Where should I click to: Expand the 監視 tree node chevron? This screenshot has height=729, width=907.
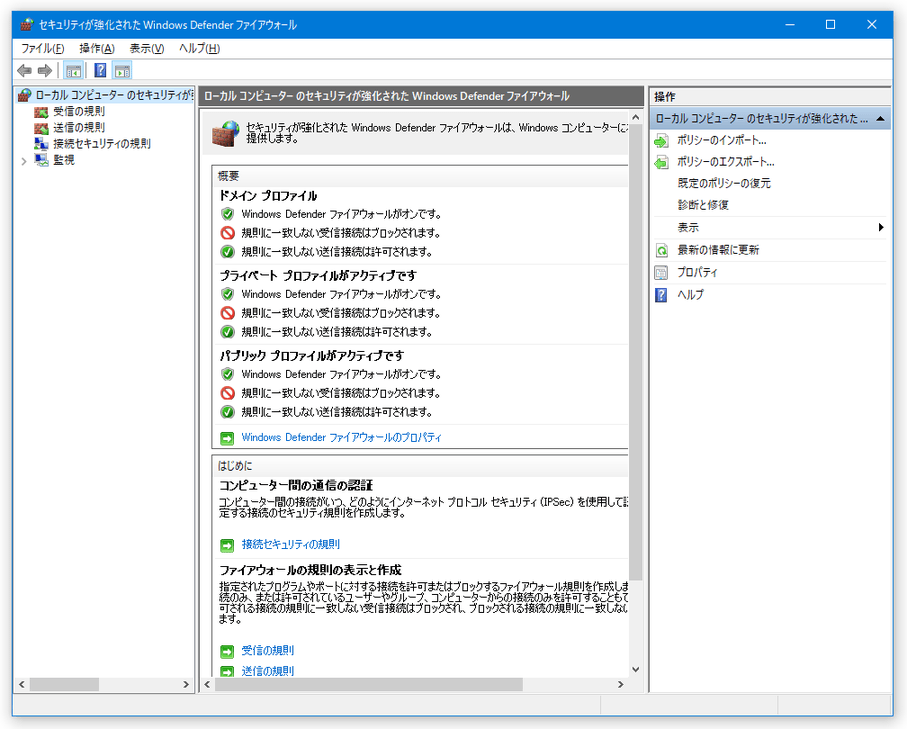24,161
